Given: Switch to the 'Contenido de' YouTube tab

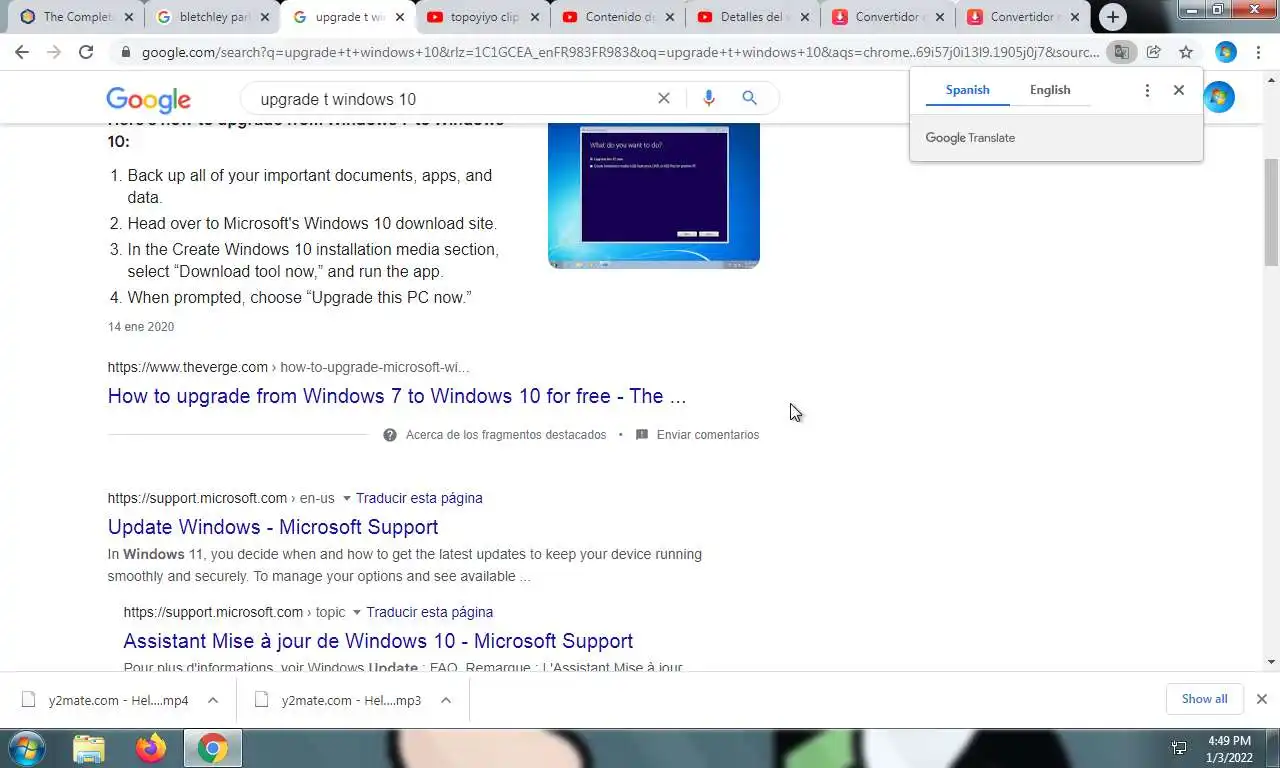Looking at the screenshot, I should click(618, 17).
